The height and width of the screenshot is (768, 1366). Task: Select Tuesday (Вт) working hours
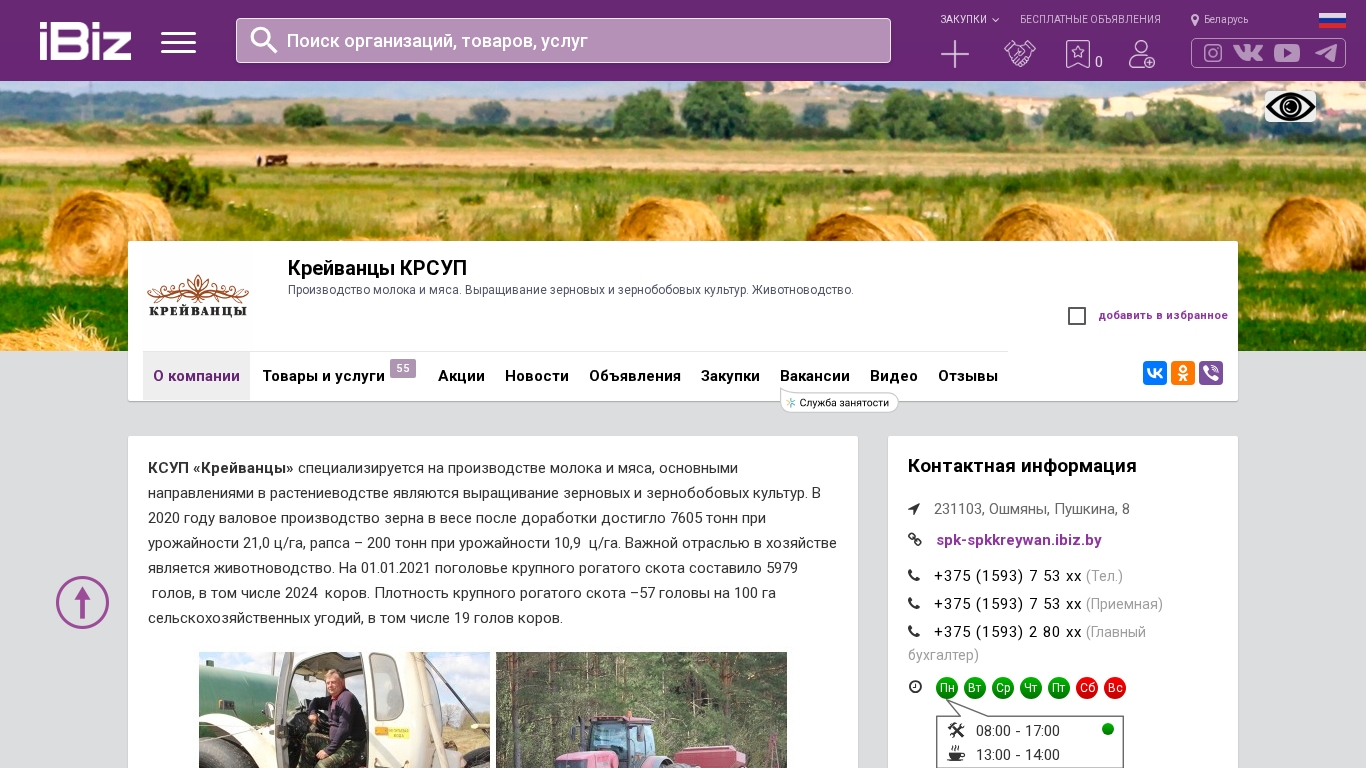click(975, 688)
